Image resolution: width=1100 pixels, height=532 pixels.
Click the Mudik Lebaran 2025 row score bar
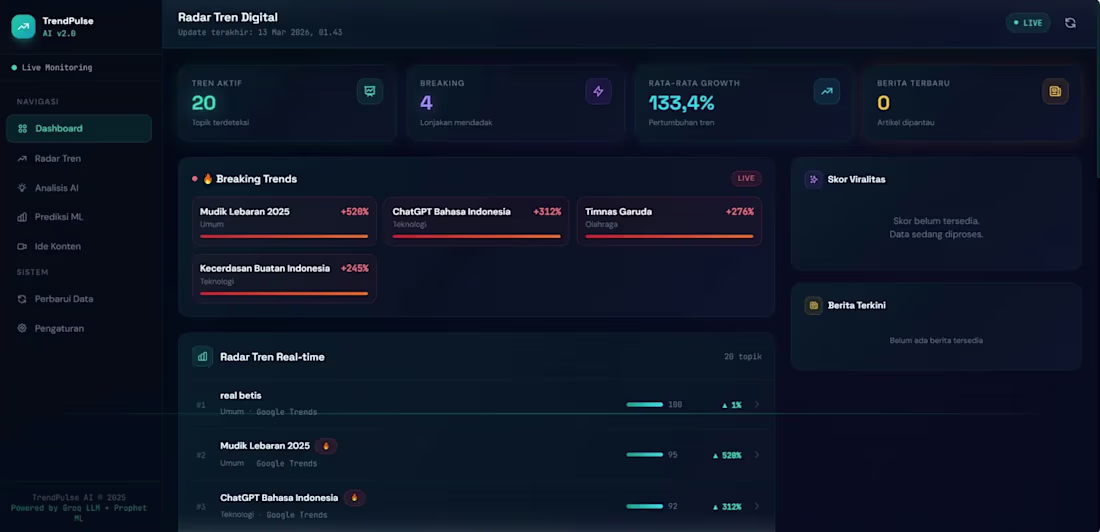click(x=645, y=455)
